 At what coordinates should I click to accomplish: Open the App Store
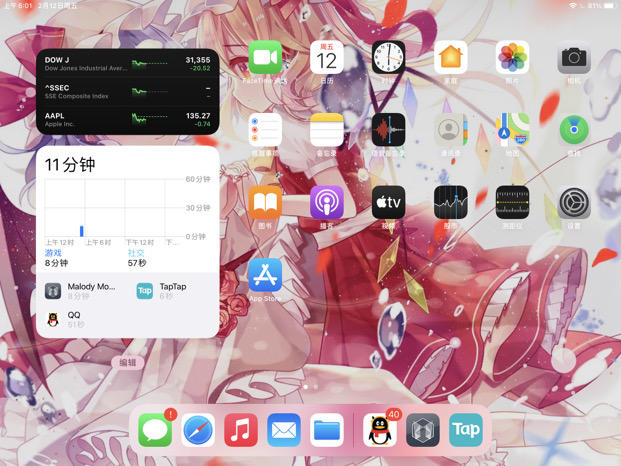click(265, 275)
